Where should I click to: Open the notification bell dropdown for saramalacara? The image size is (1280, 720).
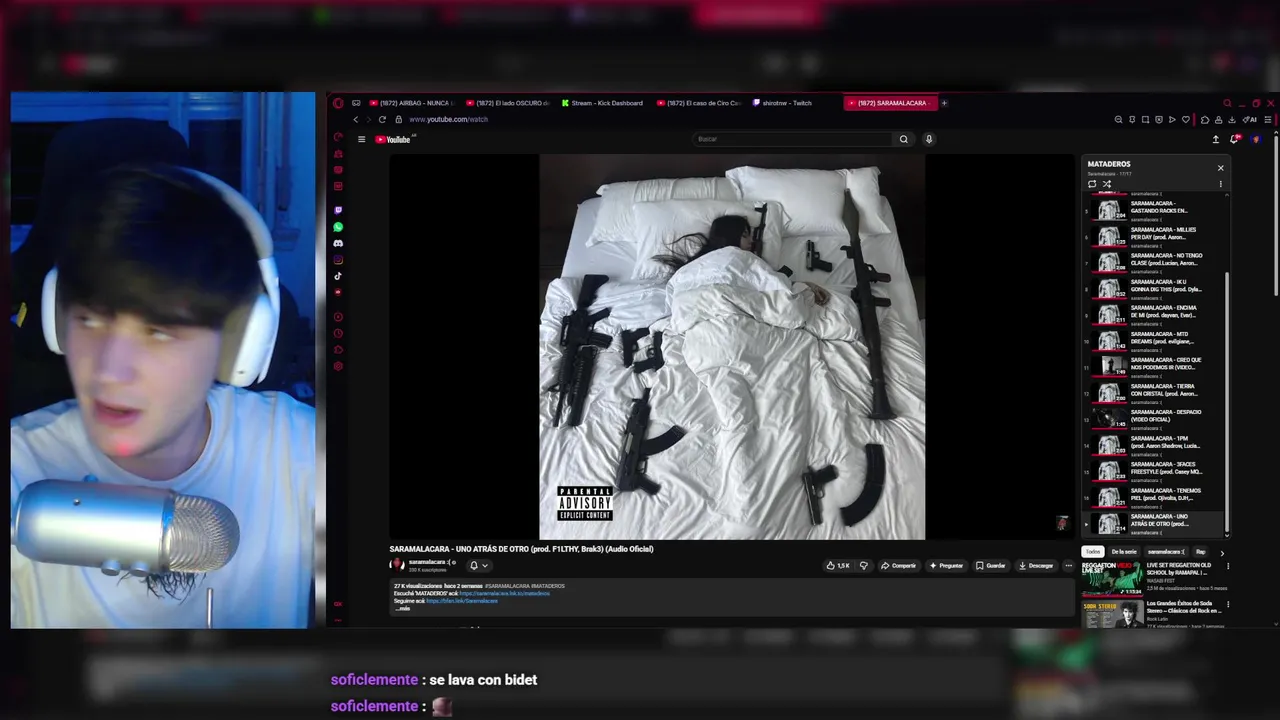(478, 565)
